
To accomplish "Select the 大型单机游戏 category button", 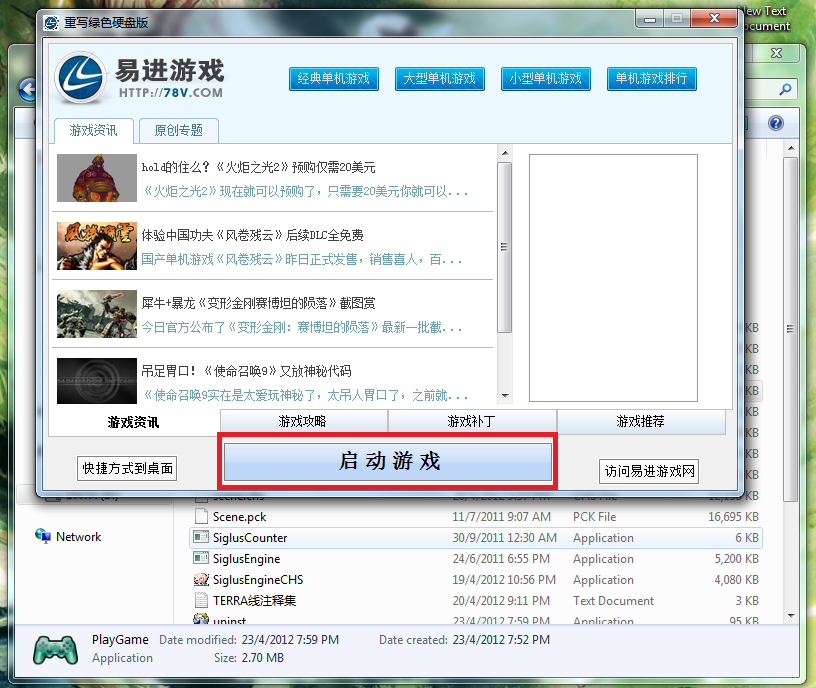I will coord(440,79).
